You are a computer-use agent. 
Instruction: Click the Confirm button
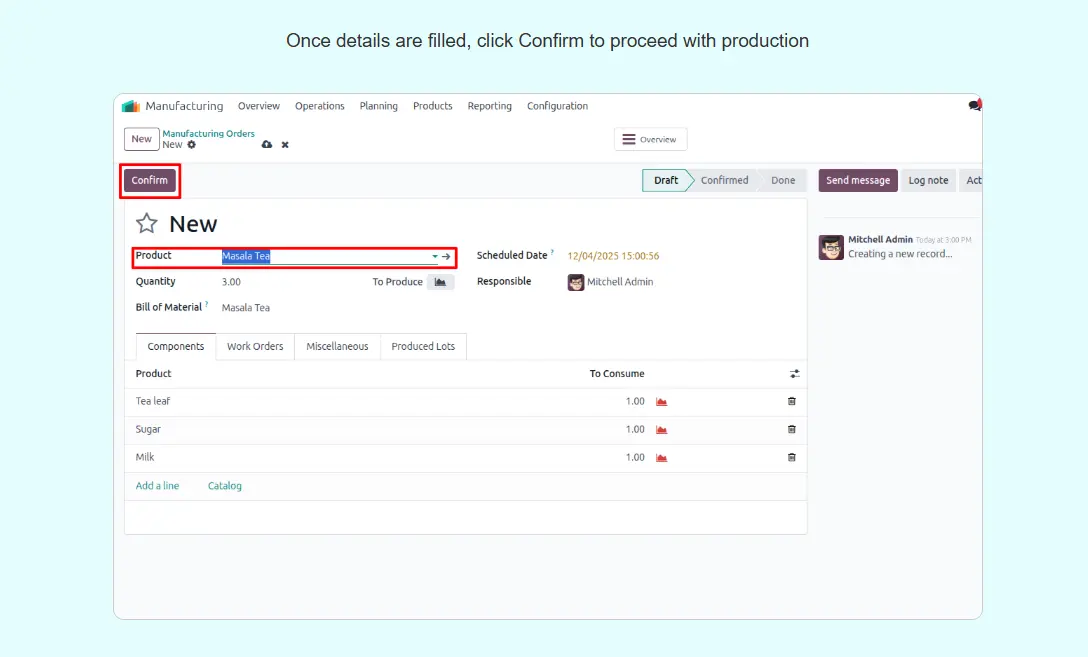tap(150, 180)
